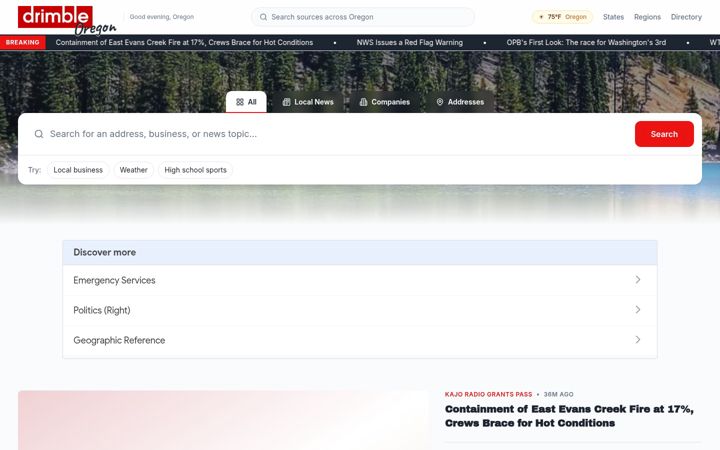Screen dimensions: 720x450
Task: Click the map pin icon on Addresses tab
Action: (440, 102)
